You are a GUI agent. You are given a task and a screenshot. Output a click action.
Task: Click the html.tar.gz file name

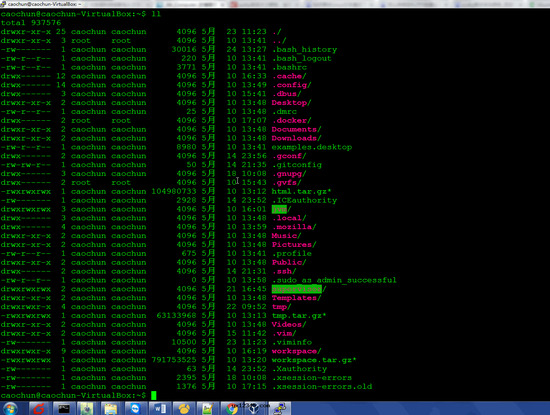click(302, 192)
